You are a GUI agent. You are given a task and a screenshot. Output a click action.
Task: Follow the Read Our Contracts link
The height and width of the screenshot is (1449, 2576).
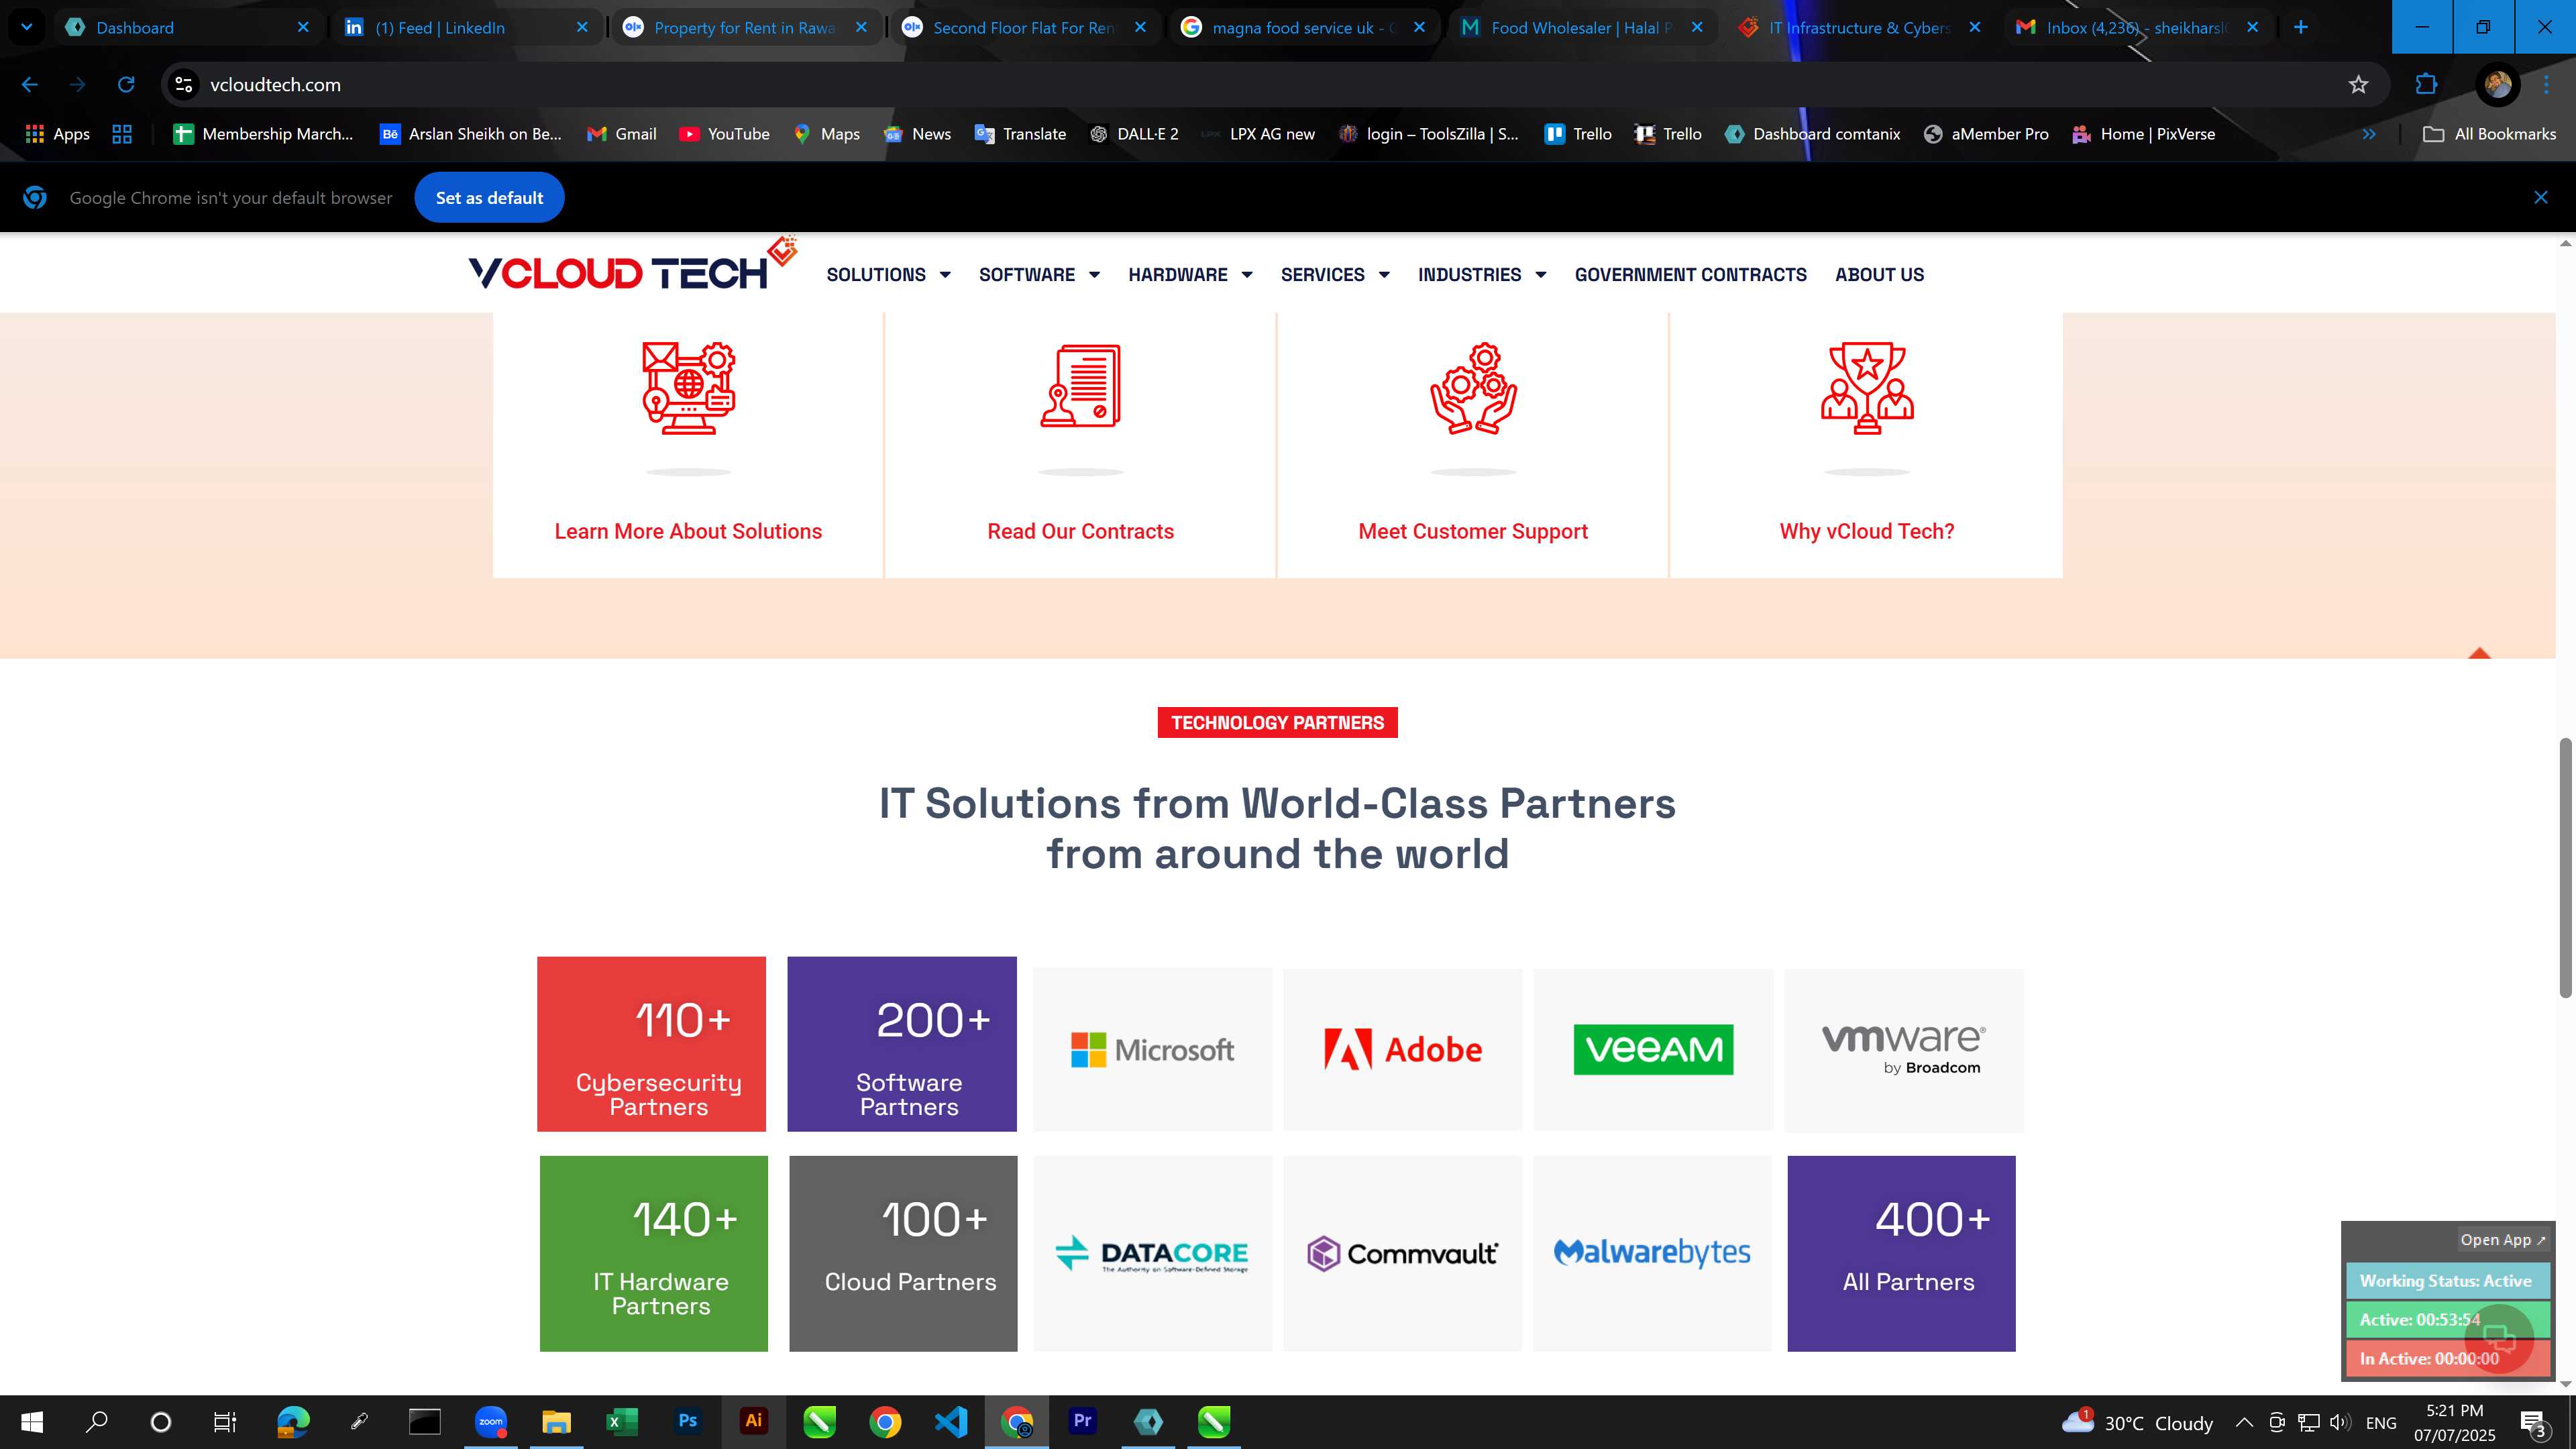[x=1080, y=532]
